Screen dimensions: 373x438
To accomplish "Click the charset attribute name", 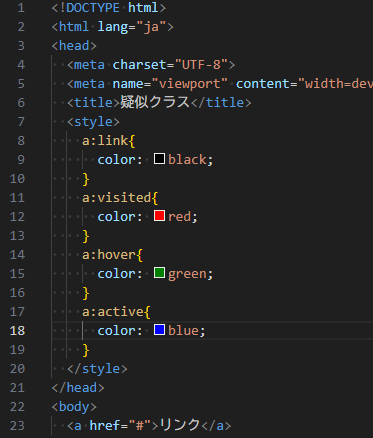I will pyautogui.click(x=139, y=65).
